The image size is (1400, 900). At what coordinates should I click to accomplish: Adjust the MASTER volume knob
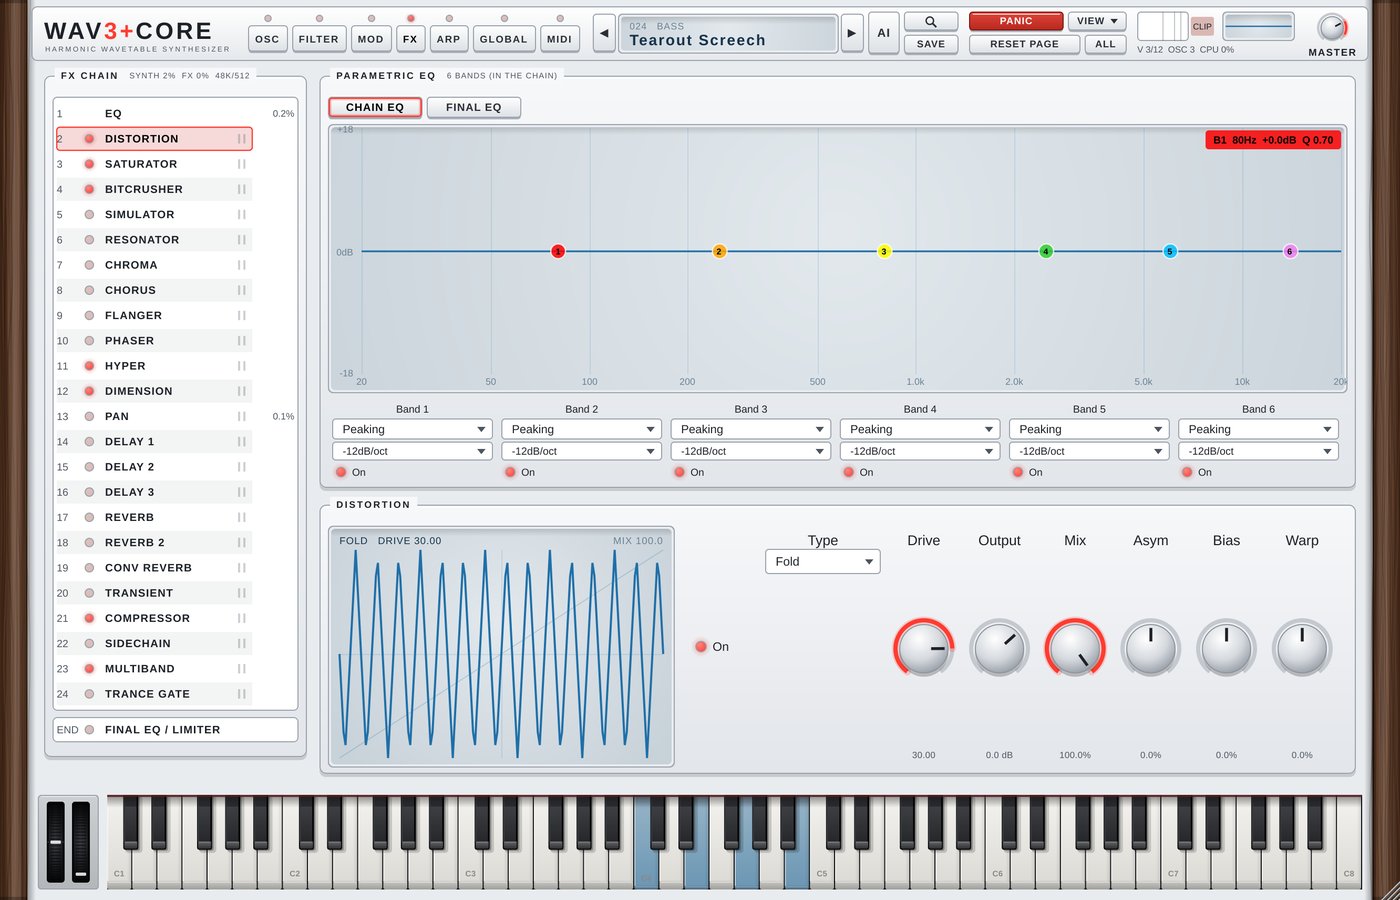[1332, 27]
